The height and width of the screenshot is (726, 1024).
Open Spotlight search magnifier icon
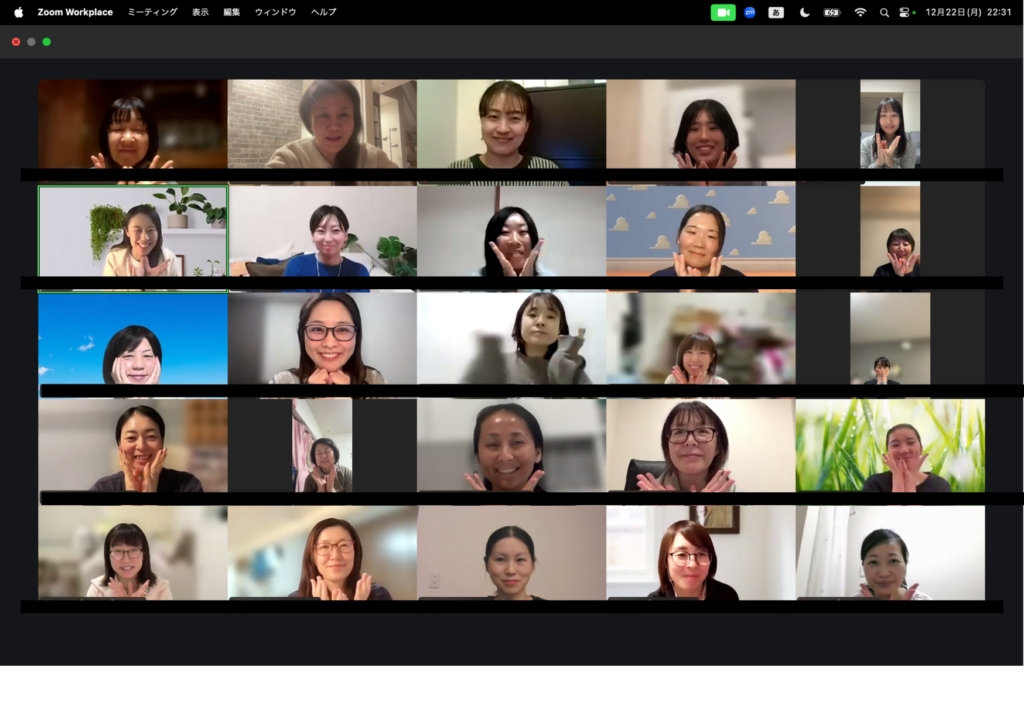pyautogui.click(x=884, y=12)
